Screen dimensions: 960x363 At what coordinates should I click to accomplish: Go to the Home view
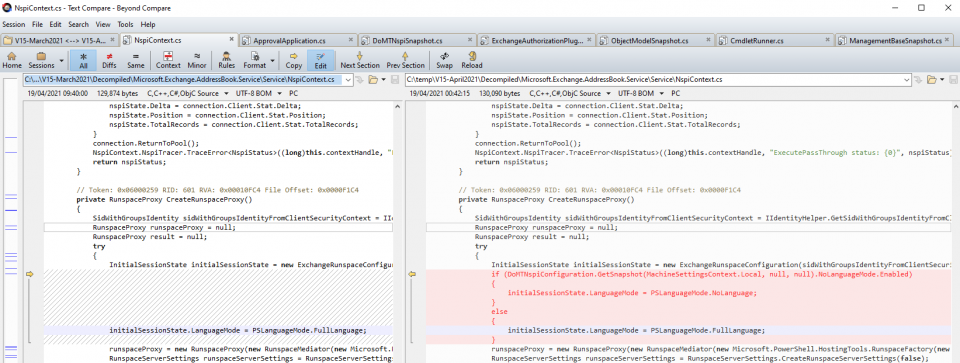click(11, 60)
